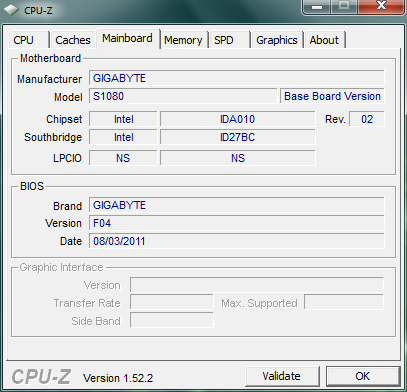407x392 pixels.
Task: Click the Side Band field
Action: click(172, 321)
